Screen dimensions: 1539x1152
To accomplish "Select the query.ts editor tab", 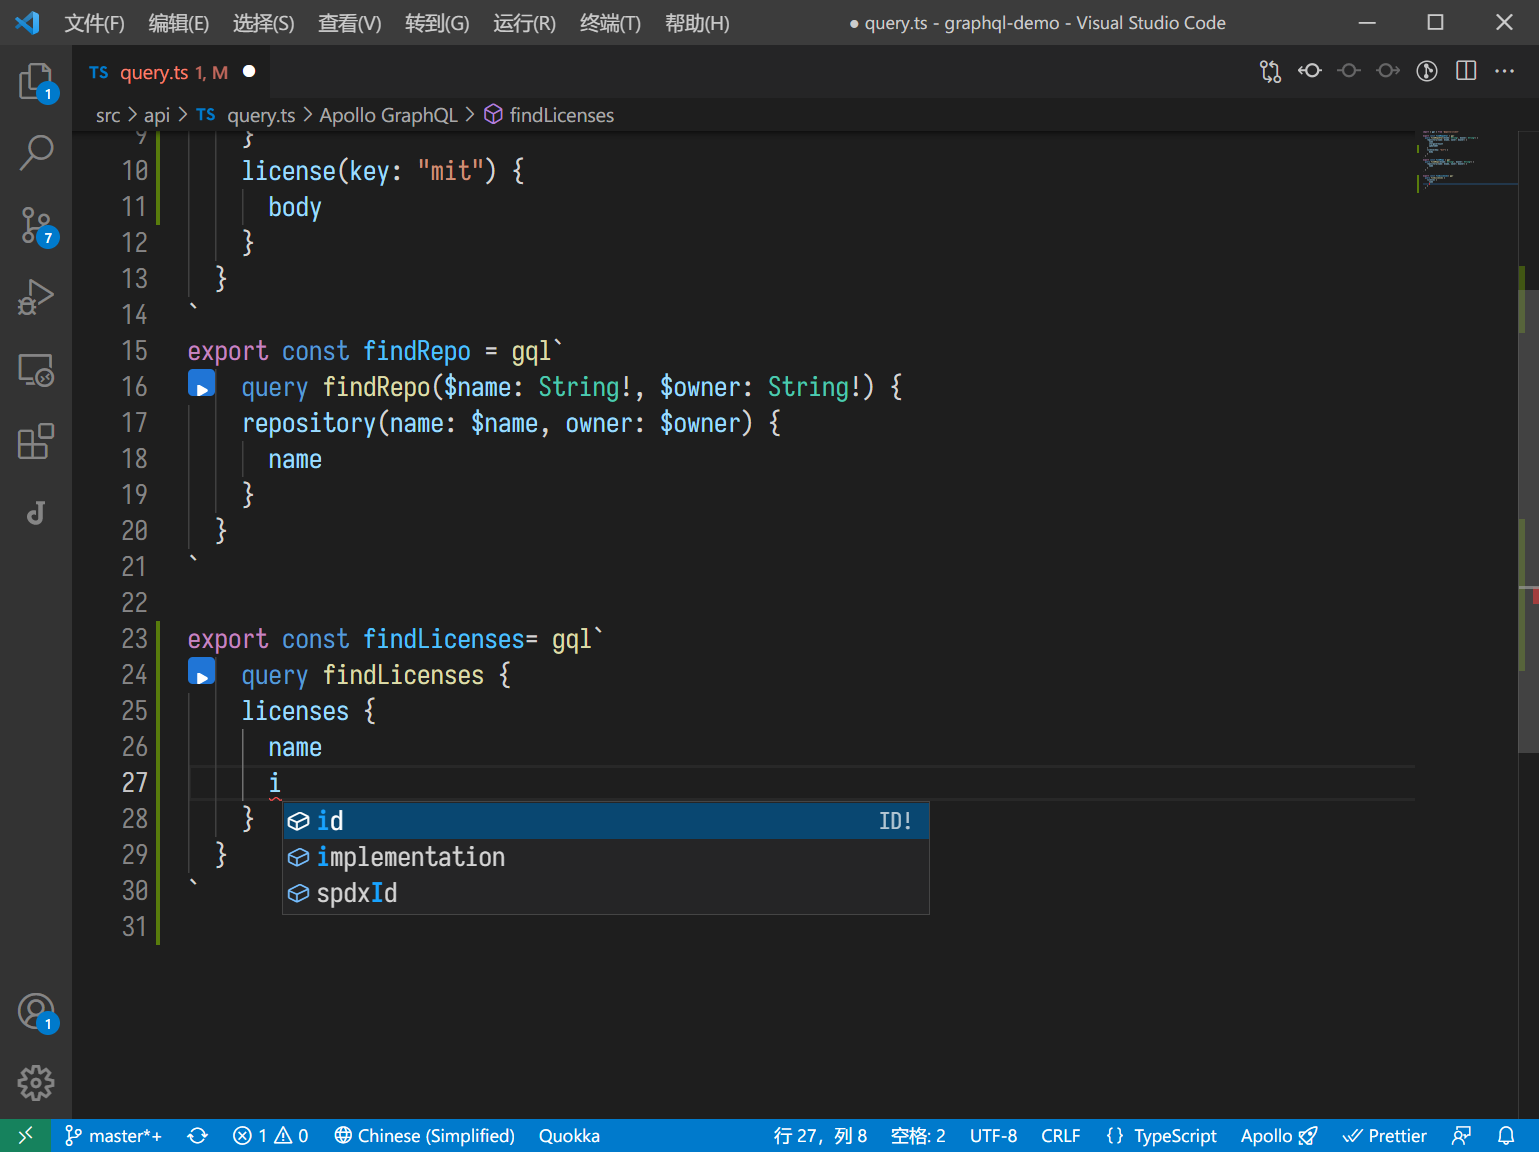I will (x=170, y=72).
